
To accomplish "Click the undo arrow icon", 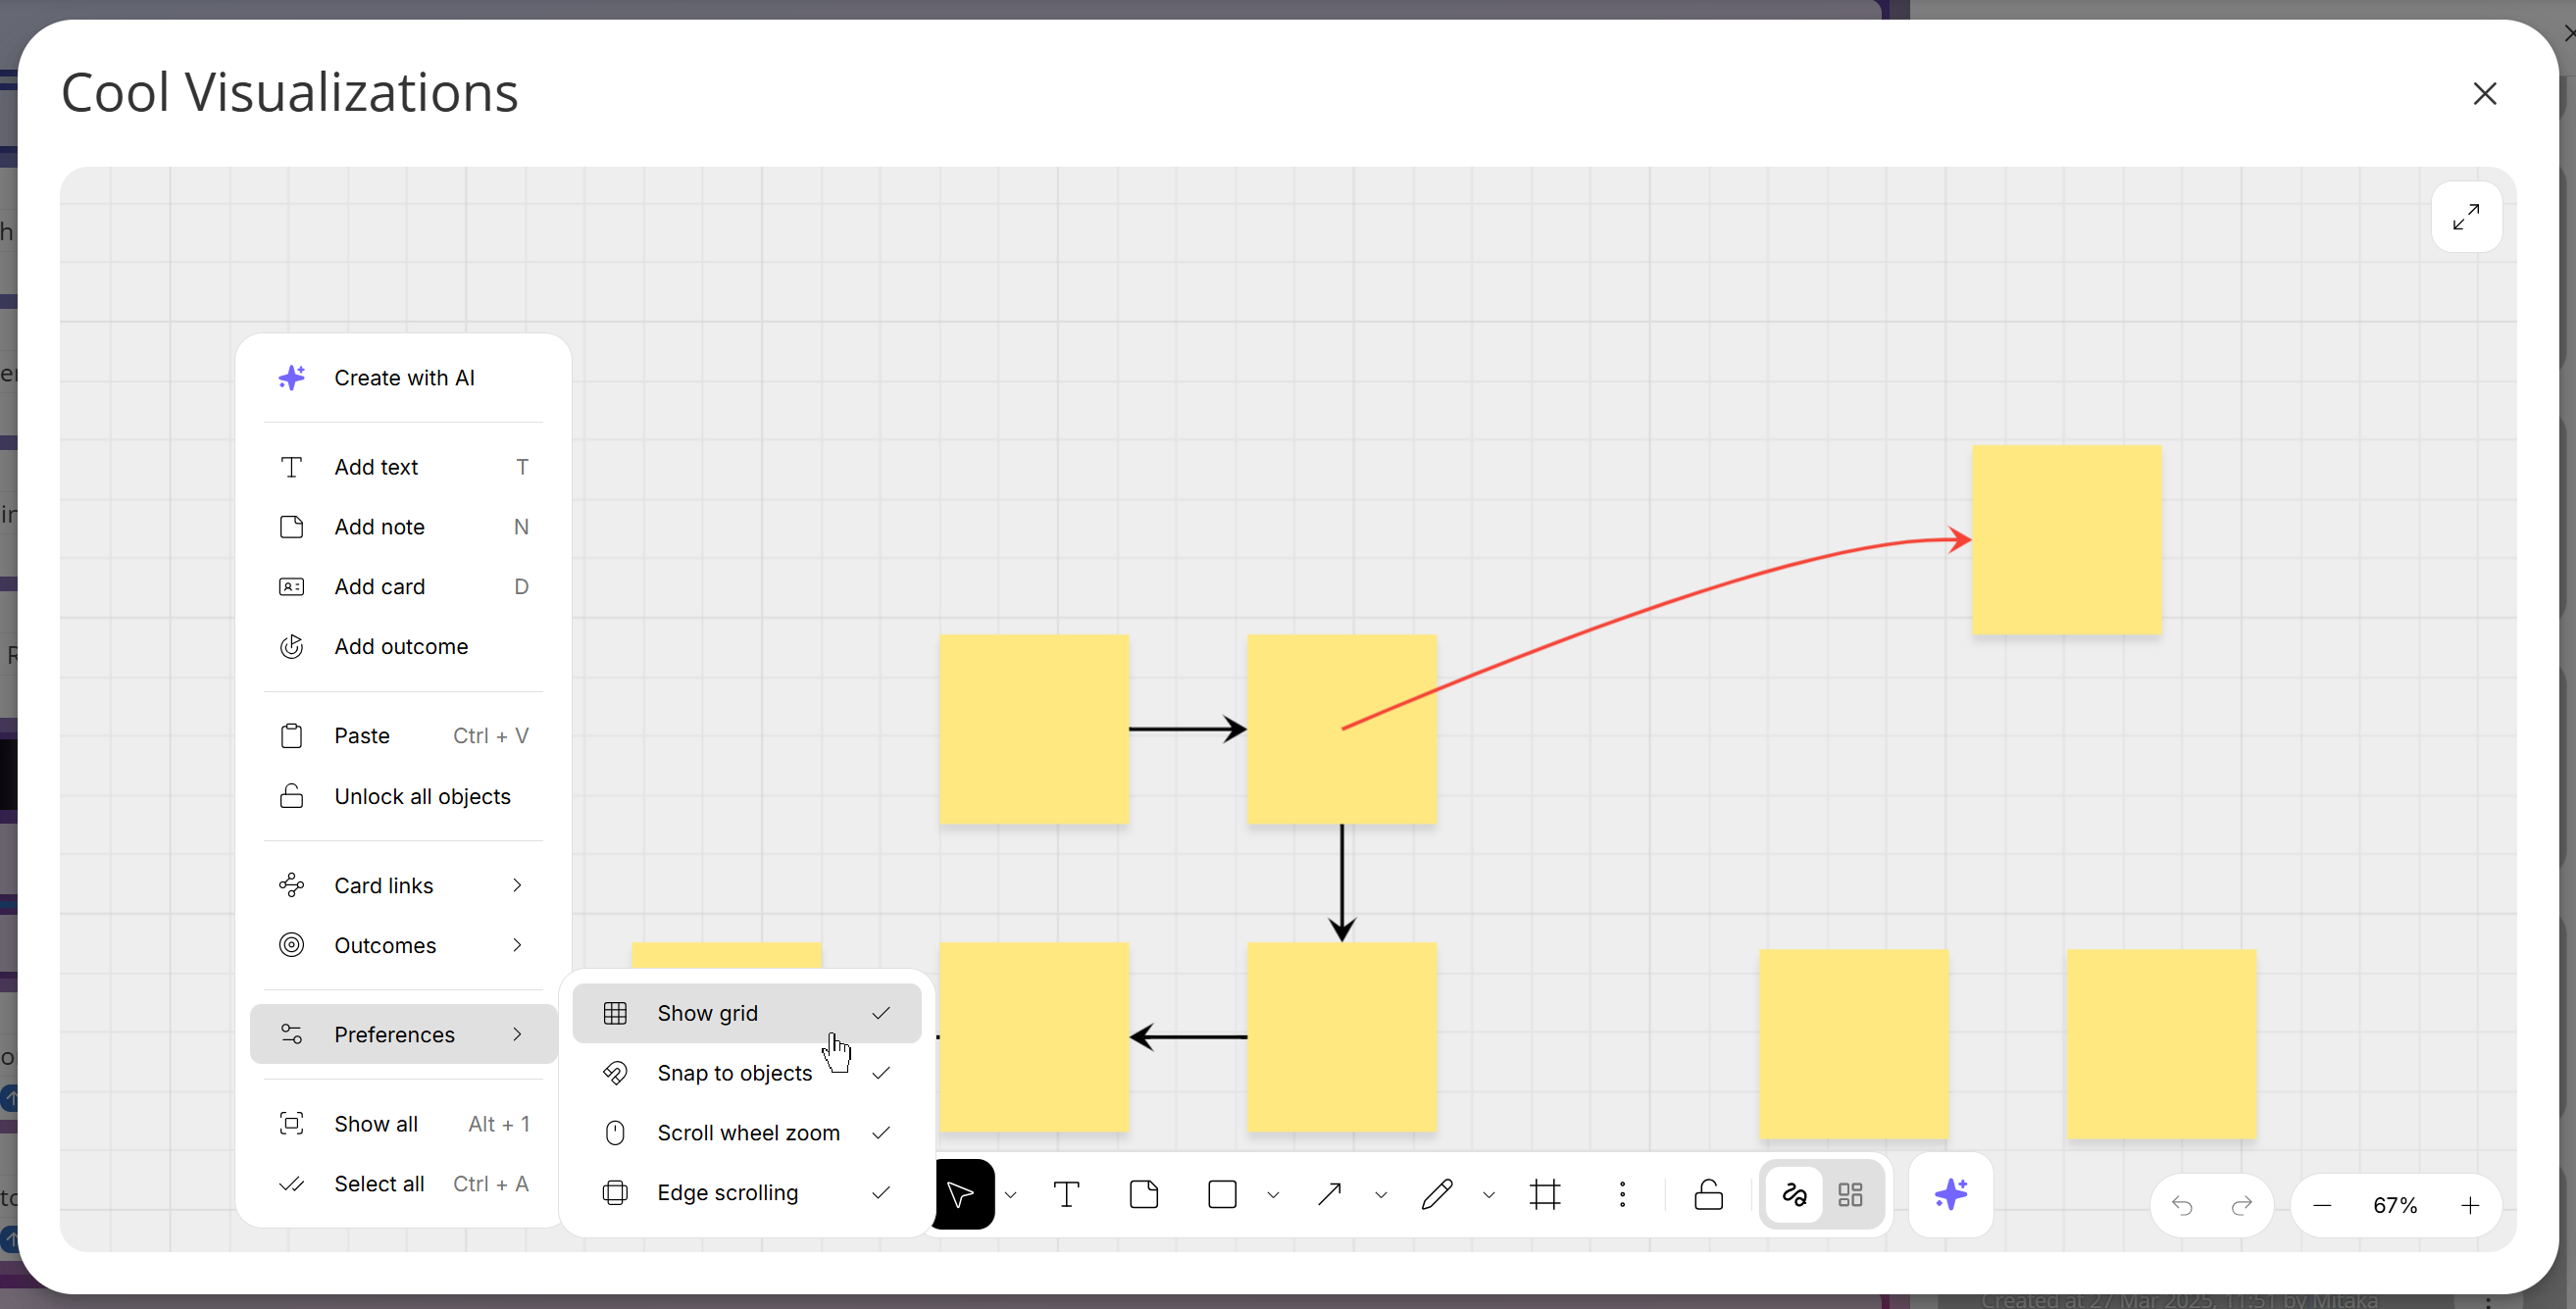I will (x=2182, y=1205).
